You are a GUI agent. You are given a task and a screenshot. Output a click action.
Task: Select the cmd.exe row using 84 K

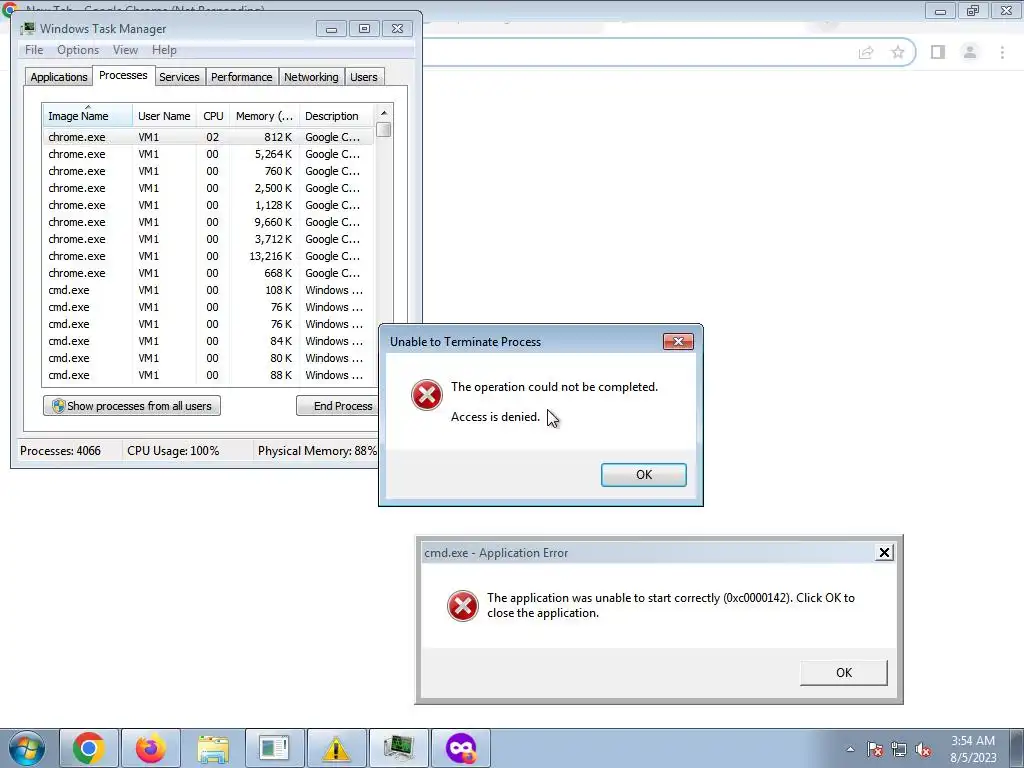[x=208, y=341]
